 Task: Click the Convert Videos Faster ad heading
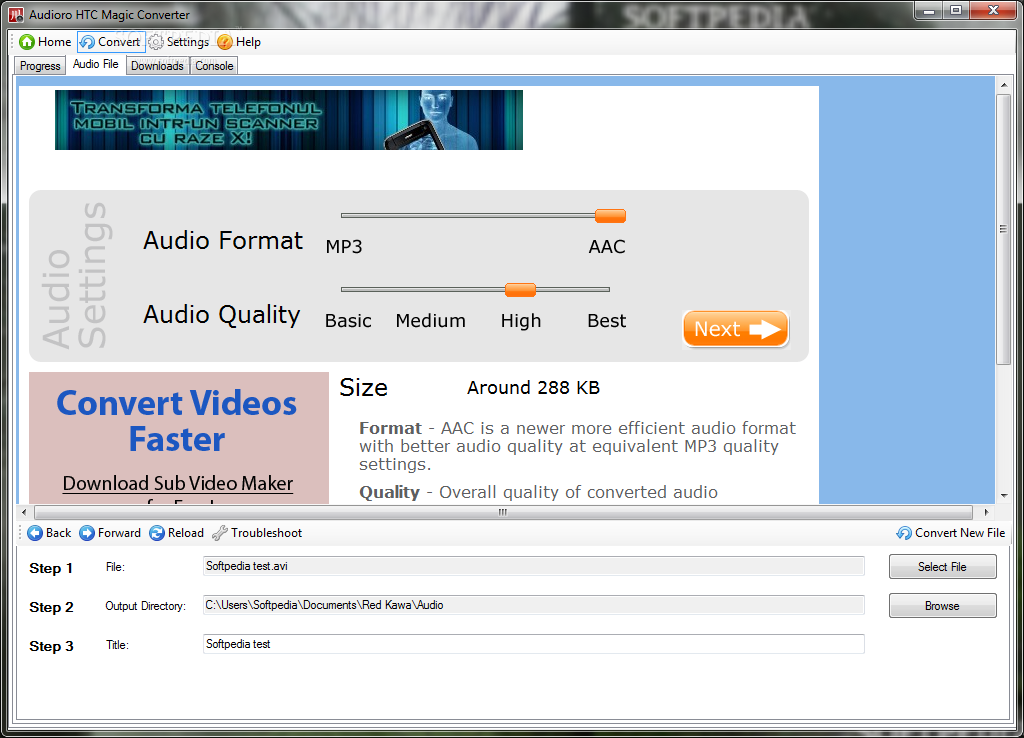coord(177,421)
